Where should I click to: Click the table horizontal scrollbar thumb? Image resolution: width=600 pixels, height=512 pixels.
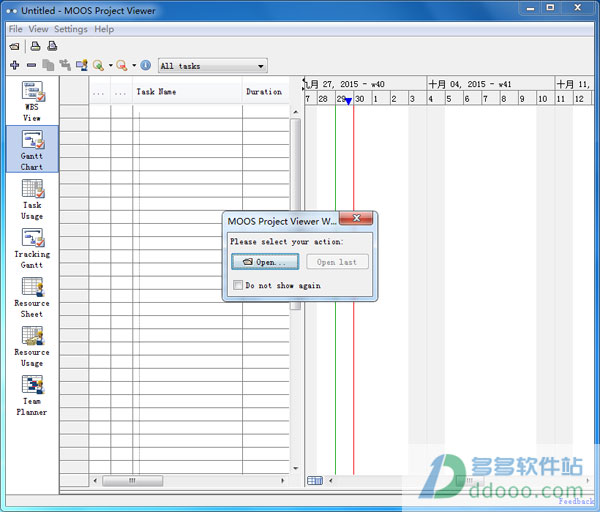(132, 481)
